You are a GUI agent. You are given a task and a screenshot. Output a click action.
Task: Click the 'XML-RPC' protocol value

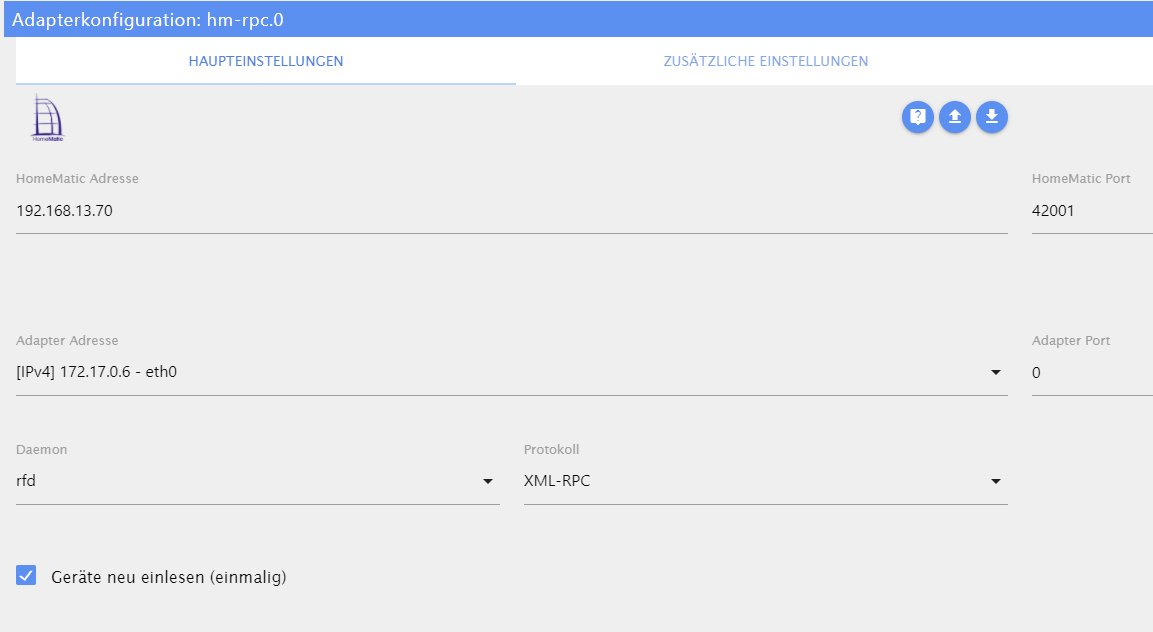(x=557, y=480)
